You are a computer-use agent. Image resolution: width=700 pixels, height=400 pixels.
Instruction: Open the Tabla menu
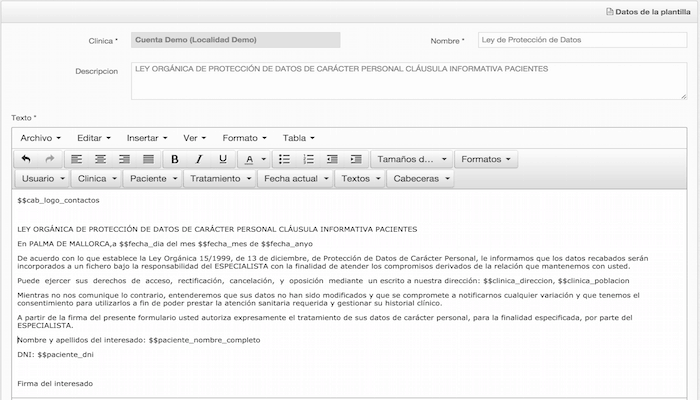[x=298, y=138]
